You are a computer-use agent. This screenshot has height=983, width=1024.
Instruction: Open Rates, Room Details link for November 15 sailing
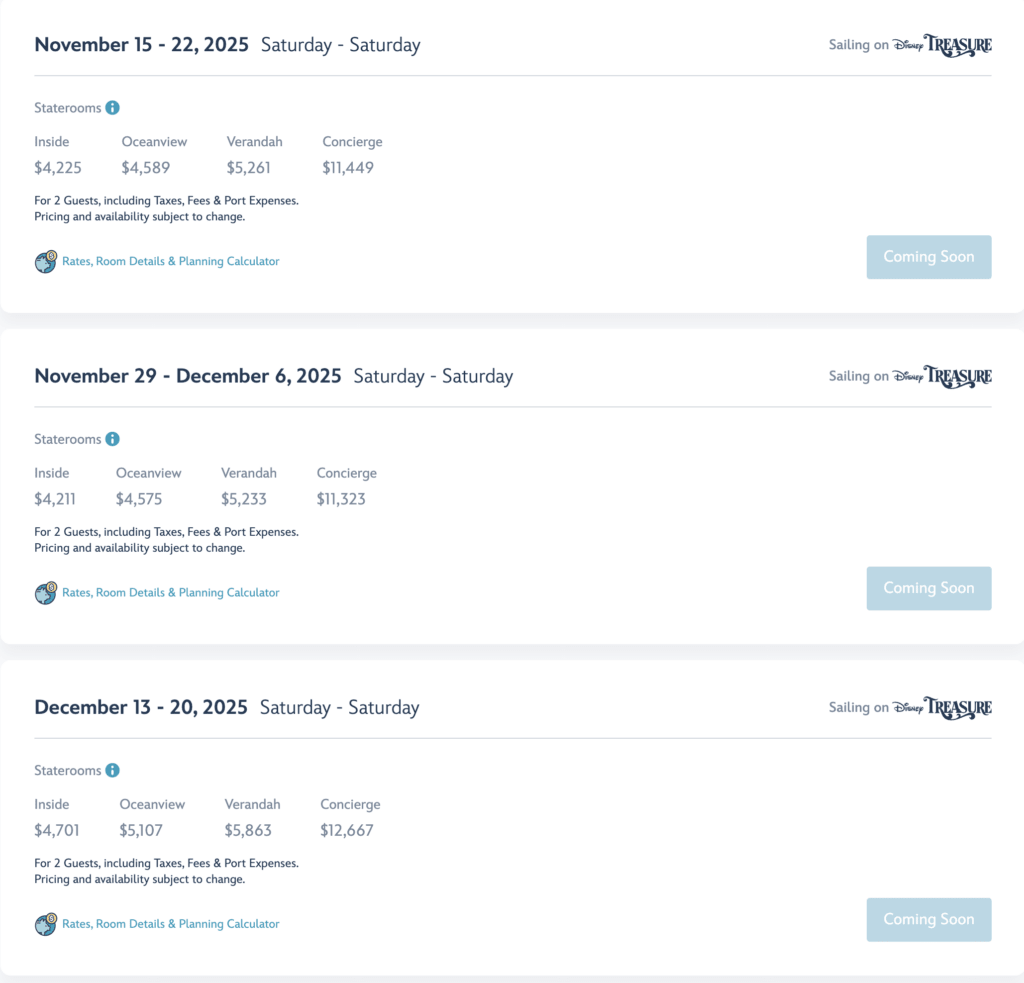coord(171,262)
